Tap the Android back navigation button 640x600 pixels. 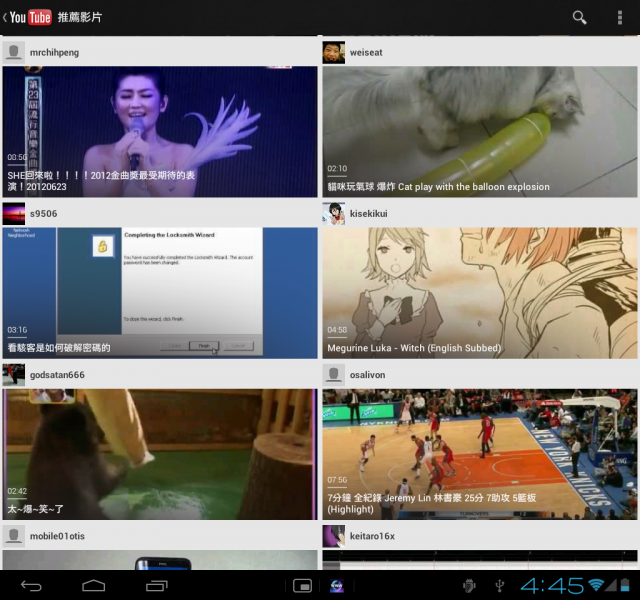[31, 586]
